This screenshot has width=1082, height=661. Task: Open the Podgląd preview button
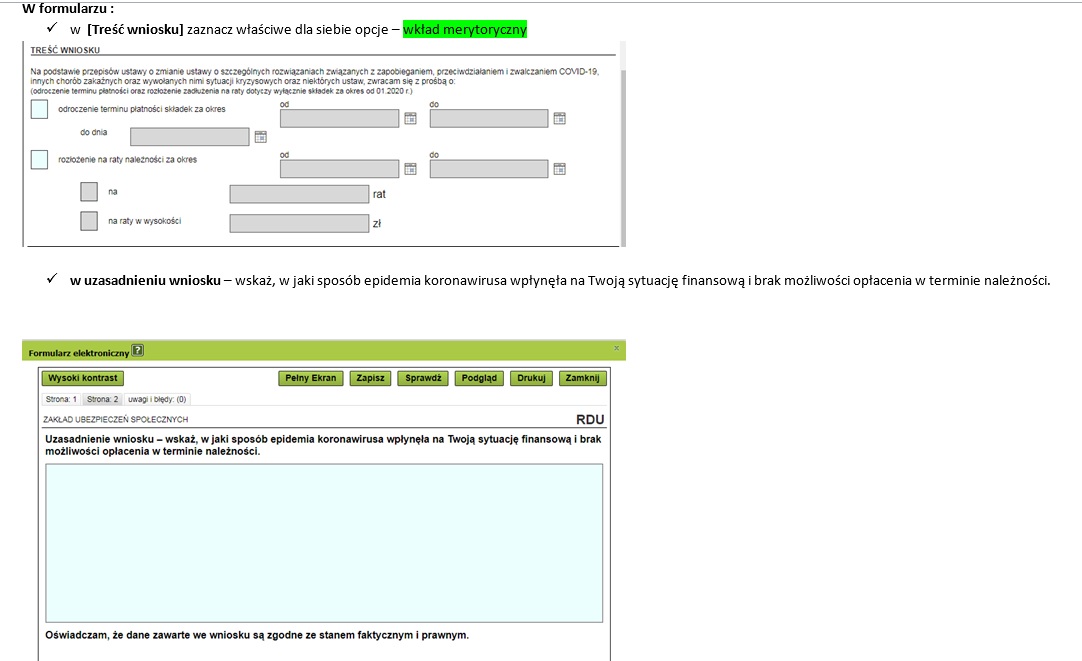tap(479, 378)
